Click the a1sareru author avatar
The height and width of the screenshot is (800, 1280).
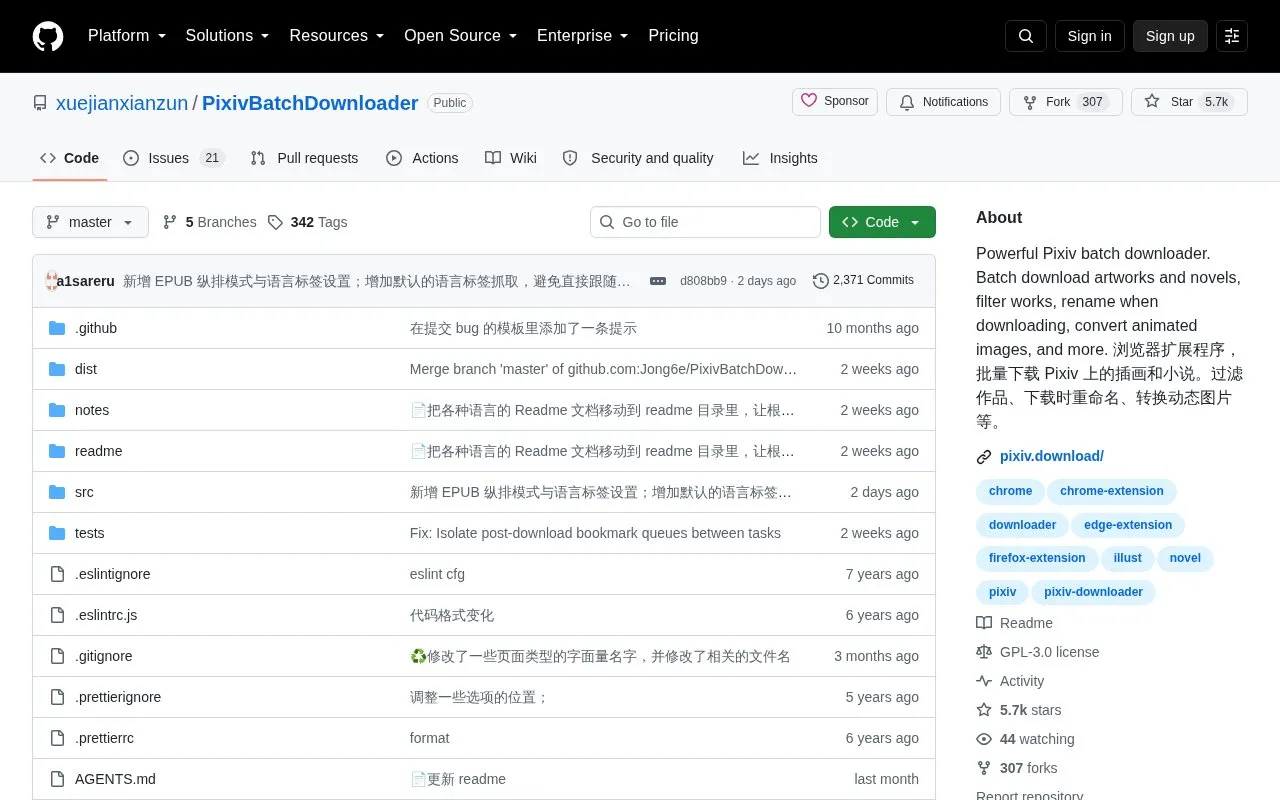click(52, 281)
